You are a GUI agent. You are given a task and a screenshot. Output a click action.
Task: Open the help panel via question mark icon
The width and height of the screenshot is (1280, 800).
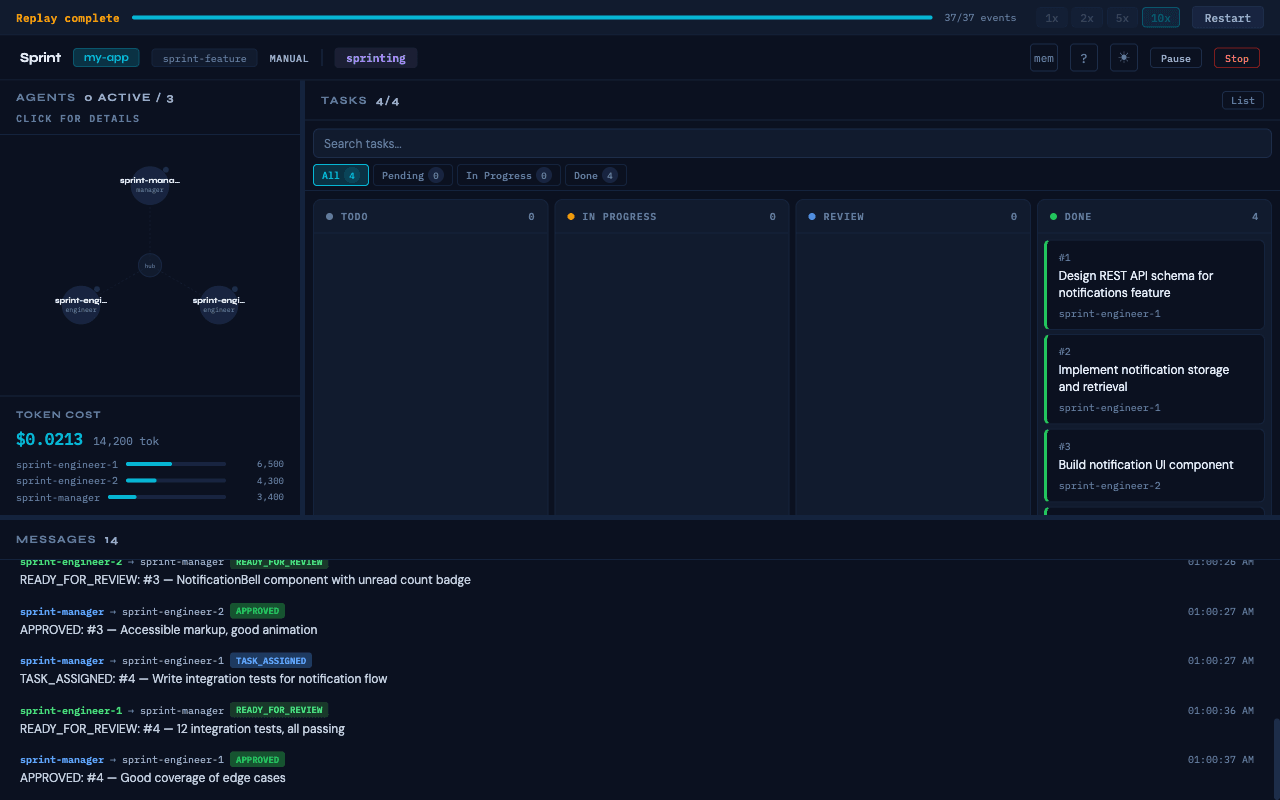pos(1083,57)
